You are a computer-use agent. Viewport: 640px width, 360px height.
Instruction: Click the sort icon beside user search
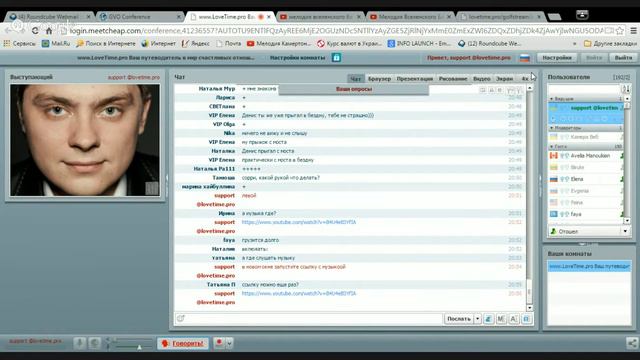tap(625, 89)
